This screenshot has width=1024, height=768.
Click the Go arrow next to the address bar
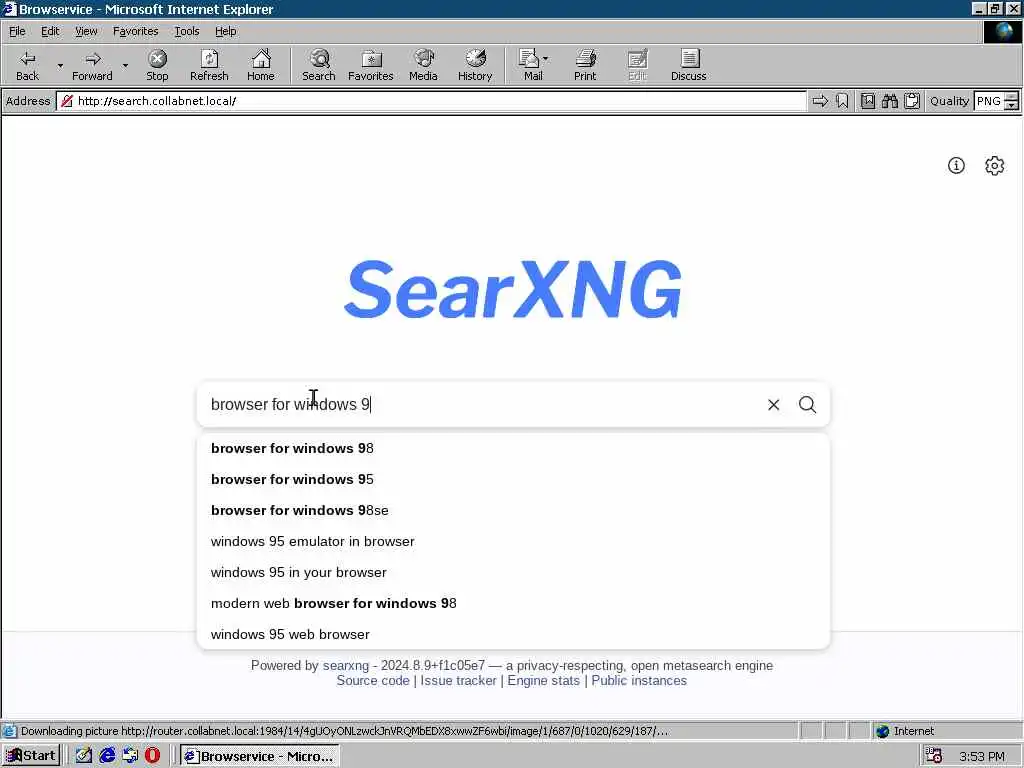click(820, 101)
